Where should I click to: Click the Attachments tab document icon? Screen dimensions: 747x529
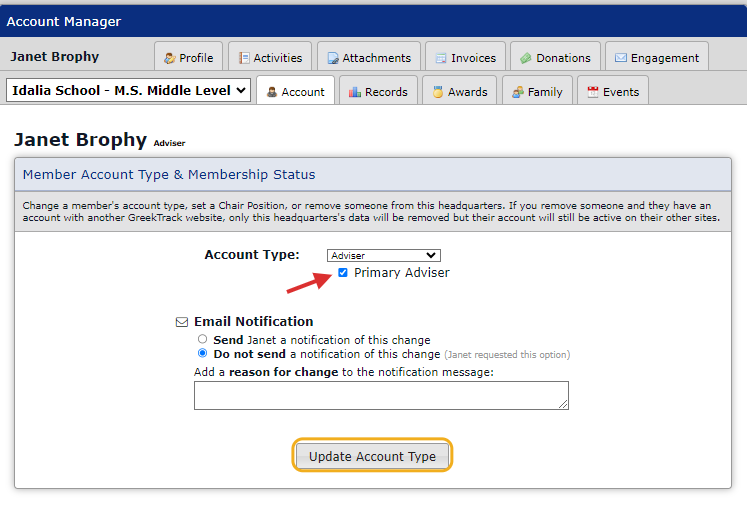tap(333, 58)
